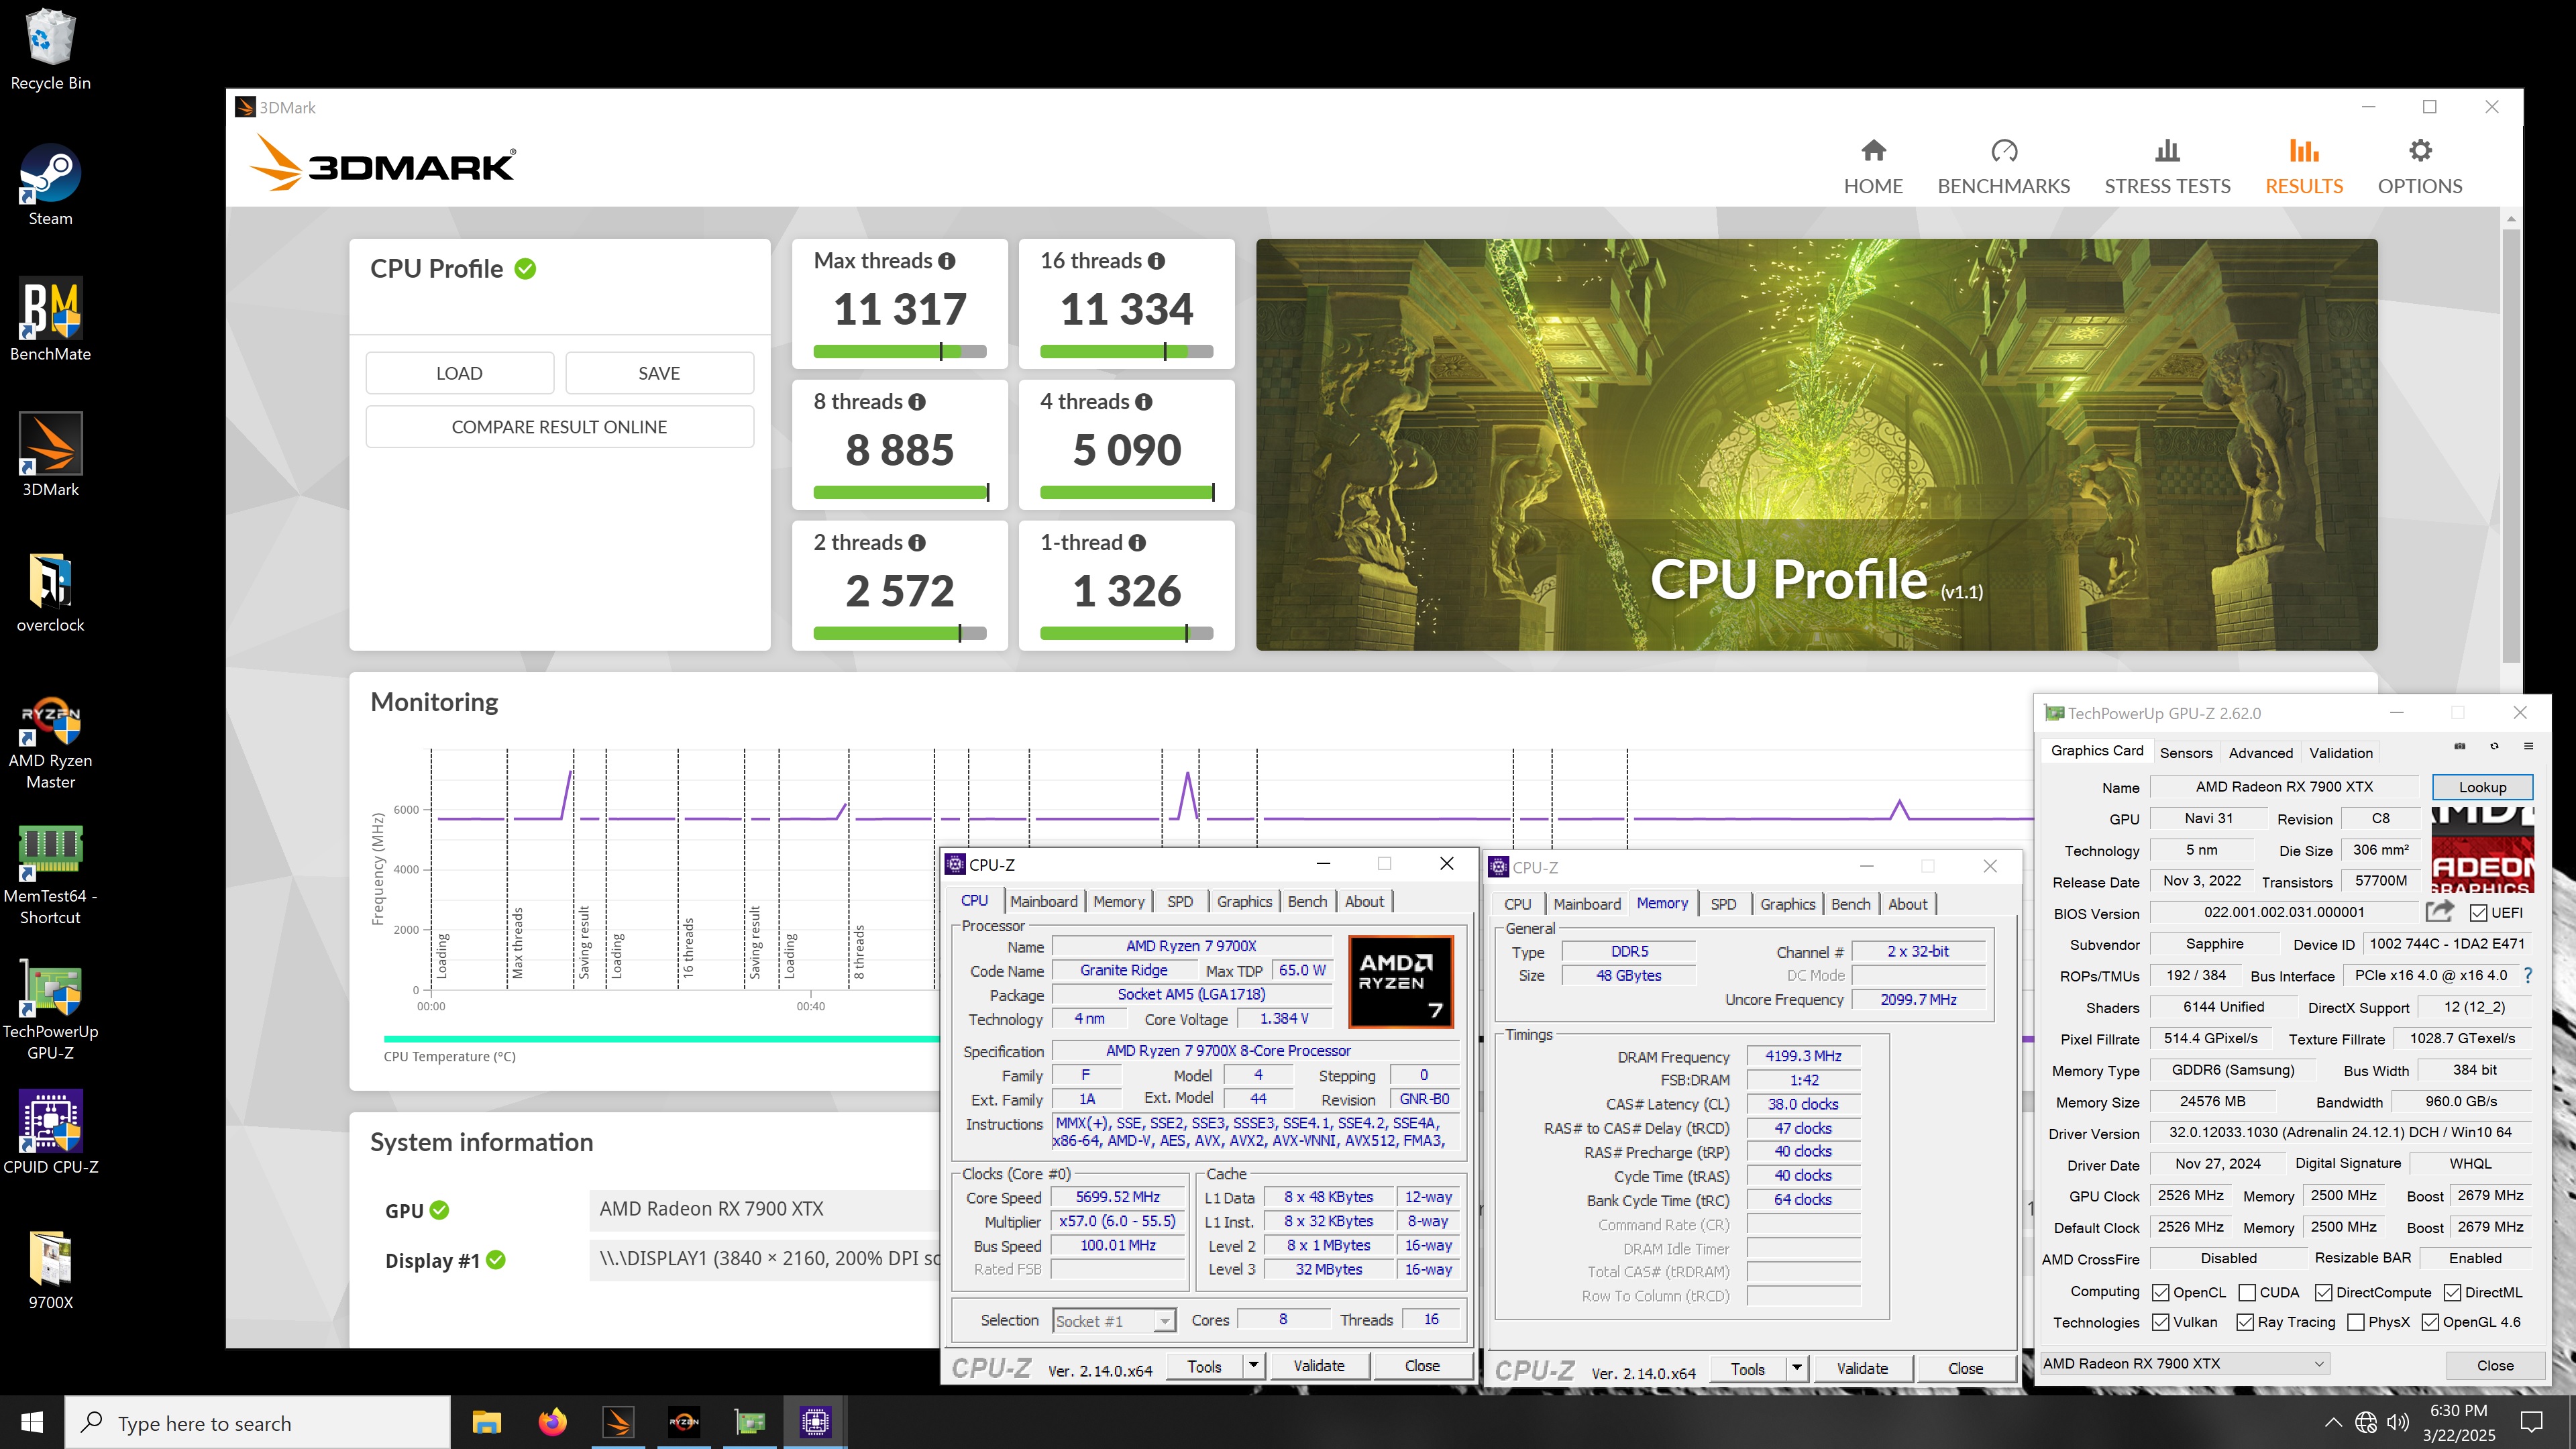This screenshot has height=1449, width=2576.
Task: Select the CPUID CPU-Z desktop icon
Action: (50, 1132)
